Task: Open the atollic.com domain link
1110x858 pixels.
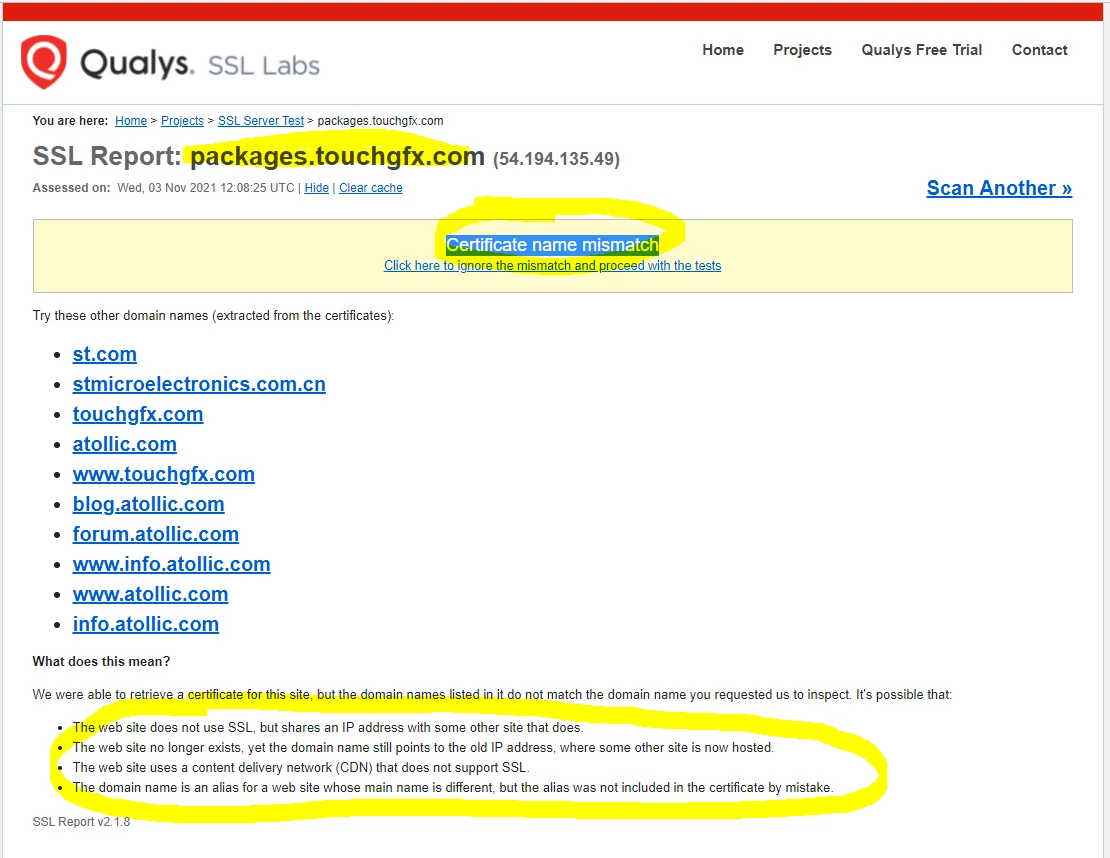Action: click(125, 444)
